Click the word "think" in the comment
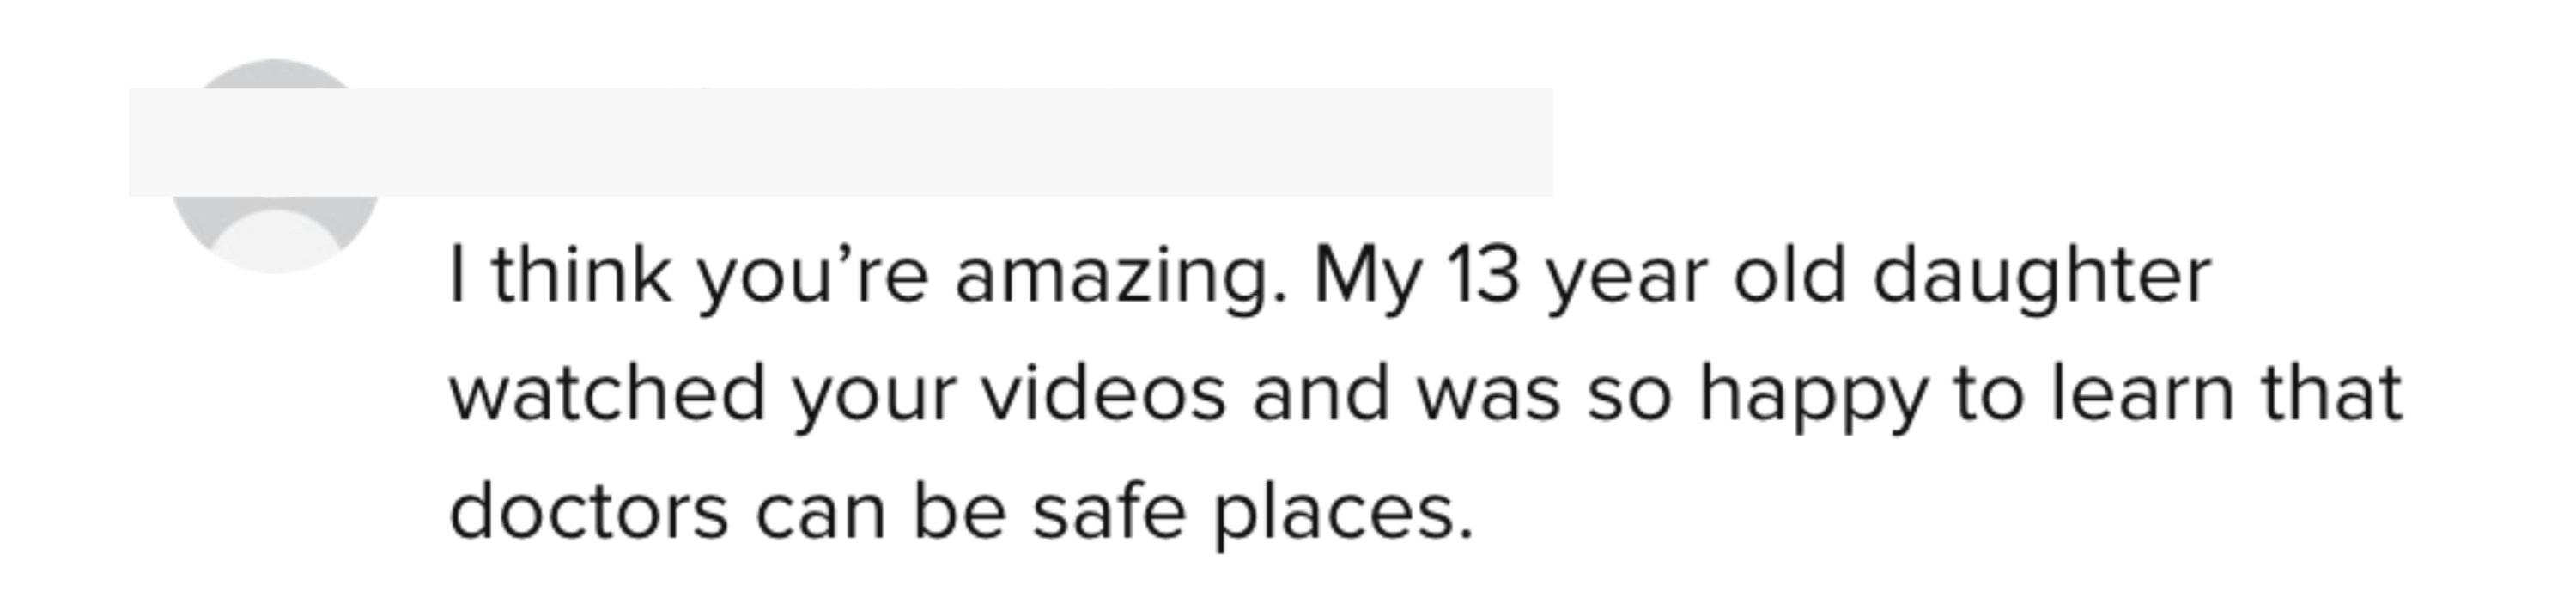Viewport: 2576px width, 610px height. click(x=581, y=274)
